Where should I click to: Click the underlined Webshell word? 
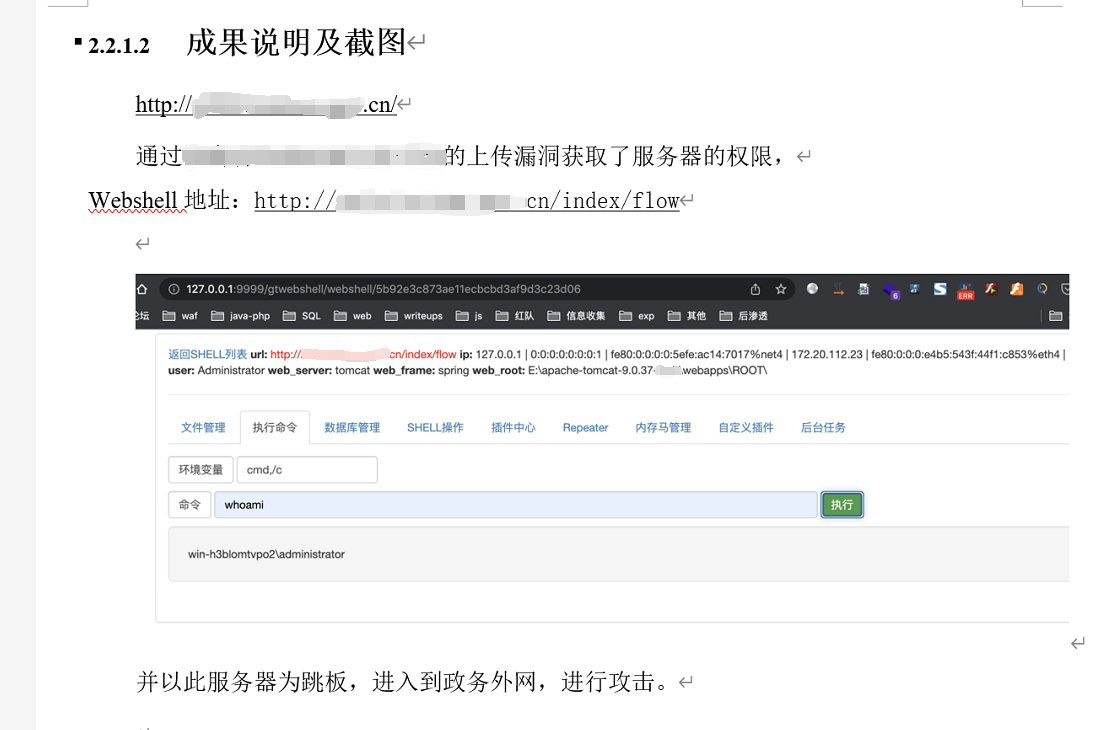[133, 201]
